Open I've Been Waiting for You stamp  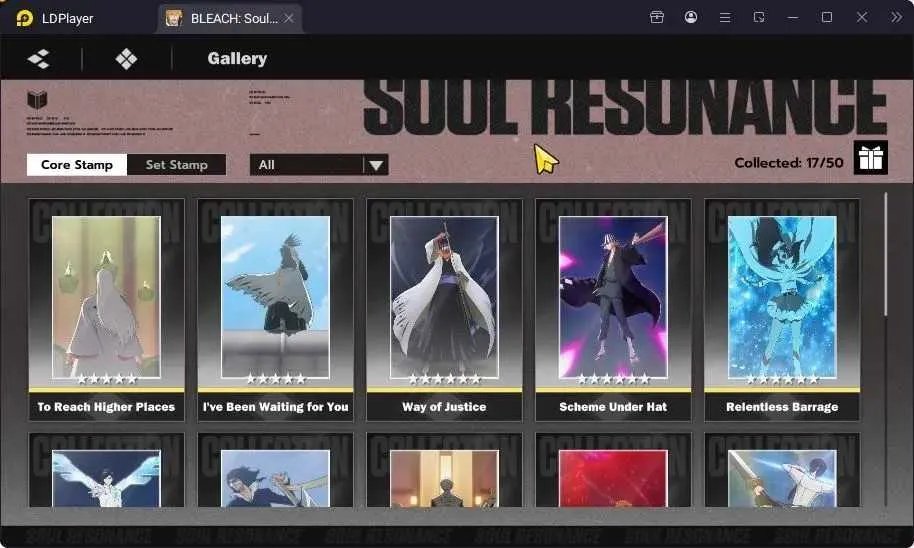pyautogui.click(x=275, y=310)
